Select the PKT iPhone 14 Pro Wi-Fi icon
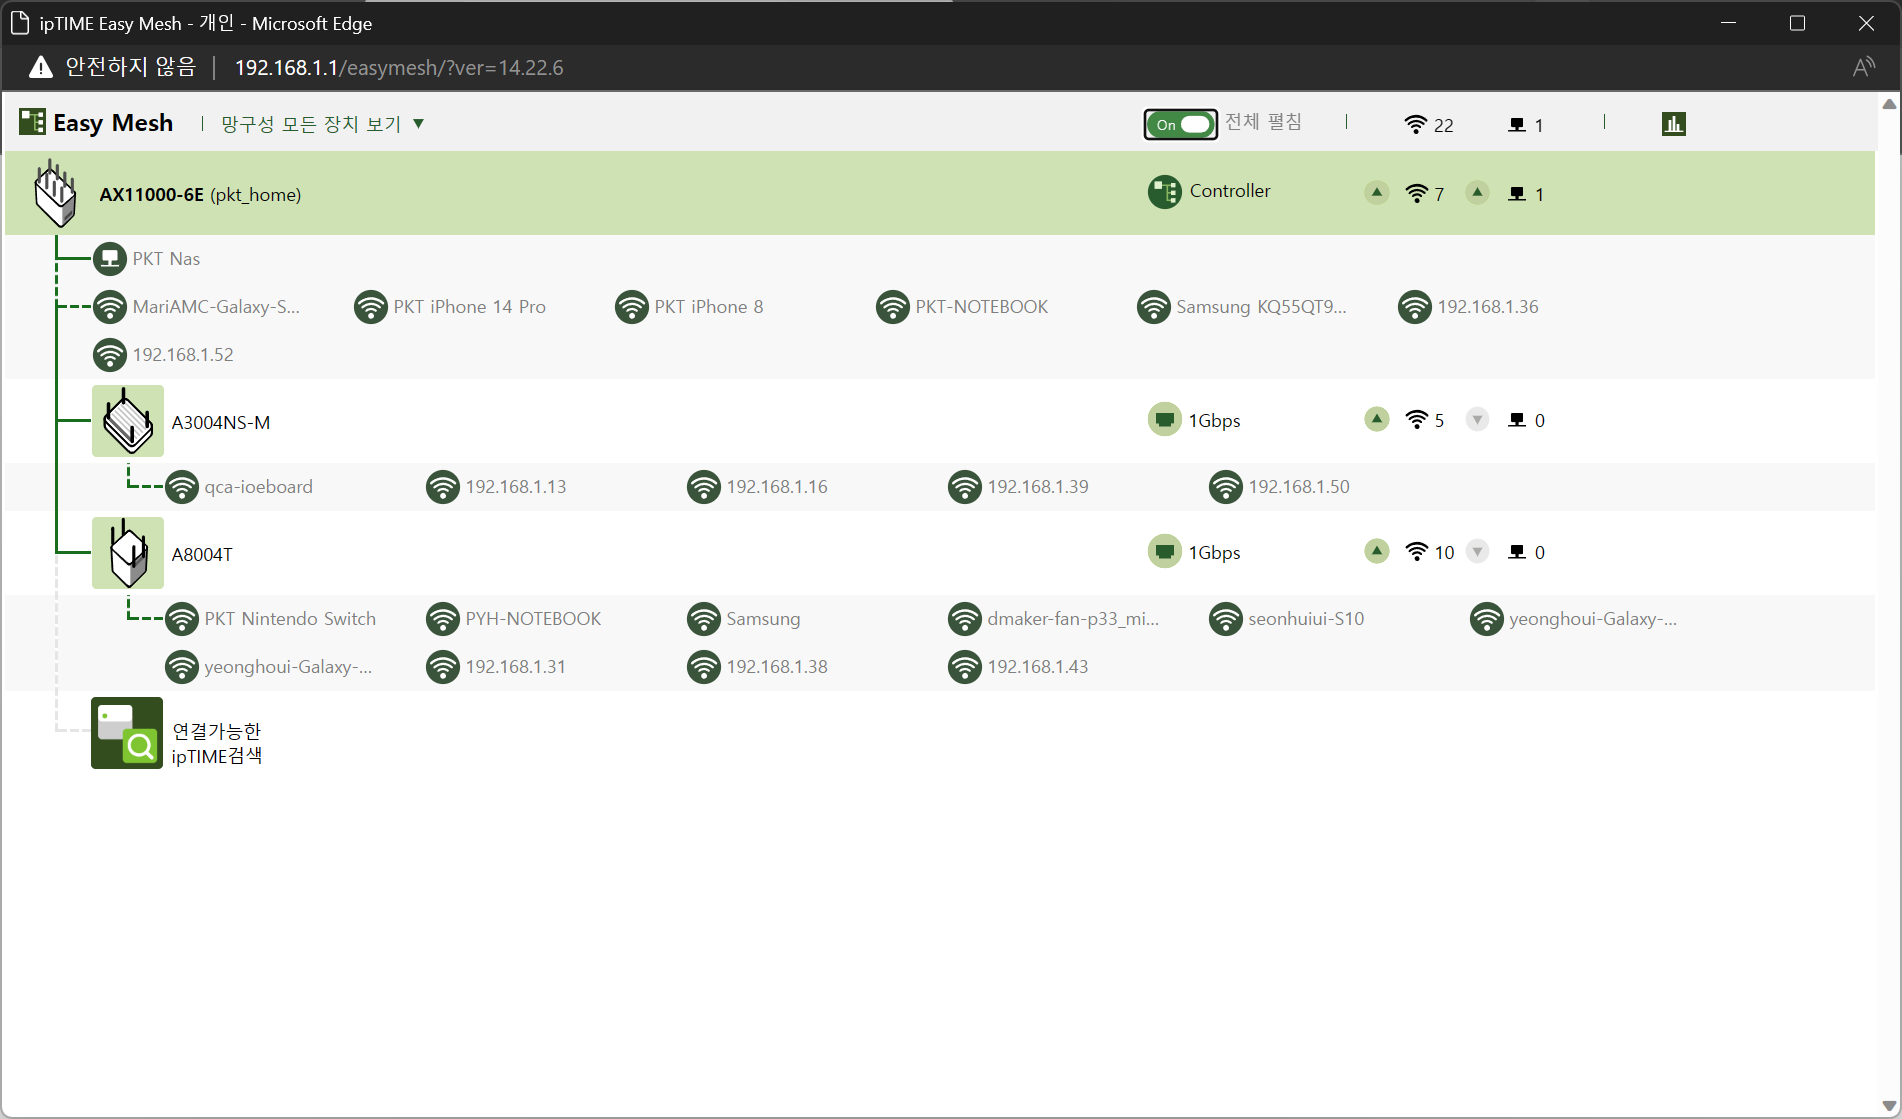This screenshot has width=1902, height=1119. click(371, 307)
